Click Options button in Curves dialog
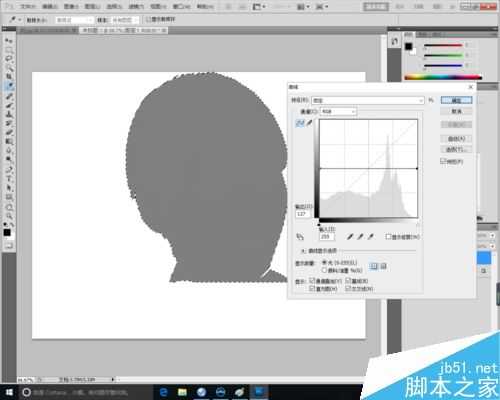Screen dimensions: 500x400 point(456,149)
